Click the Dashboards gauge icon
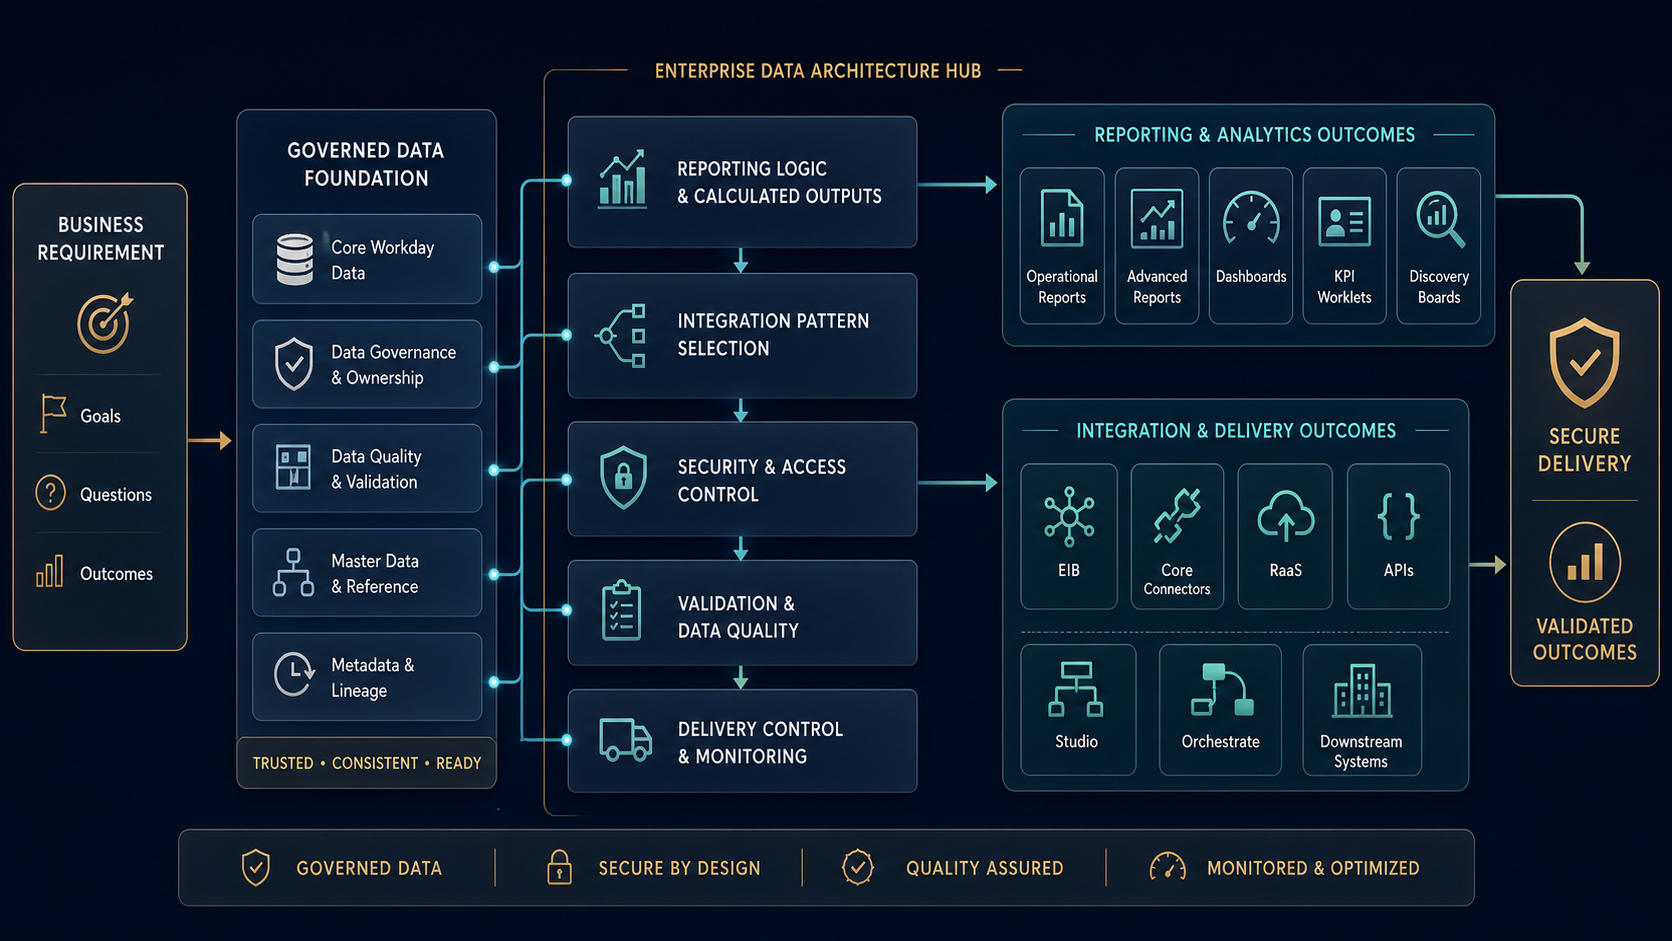 click(x=1251, y=217)
